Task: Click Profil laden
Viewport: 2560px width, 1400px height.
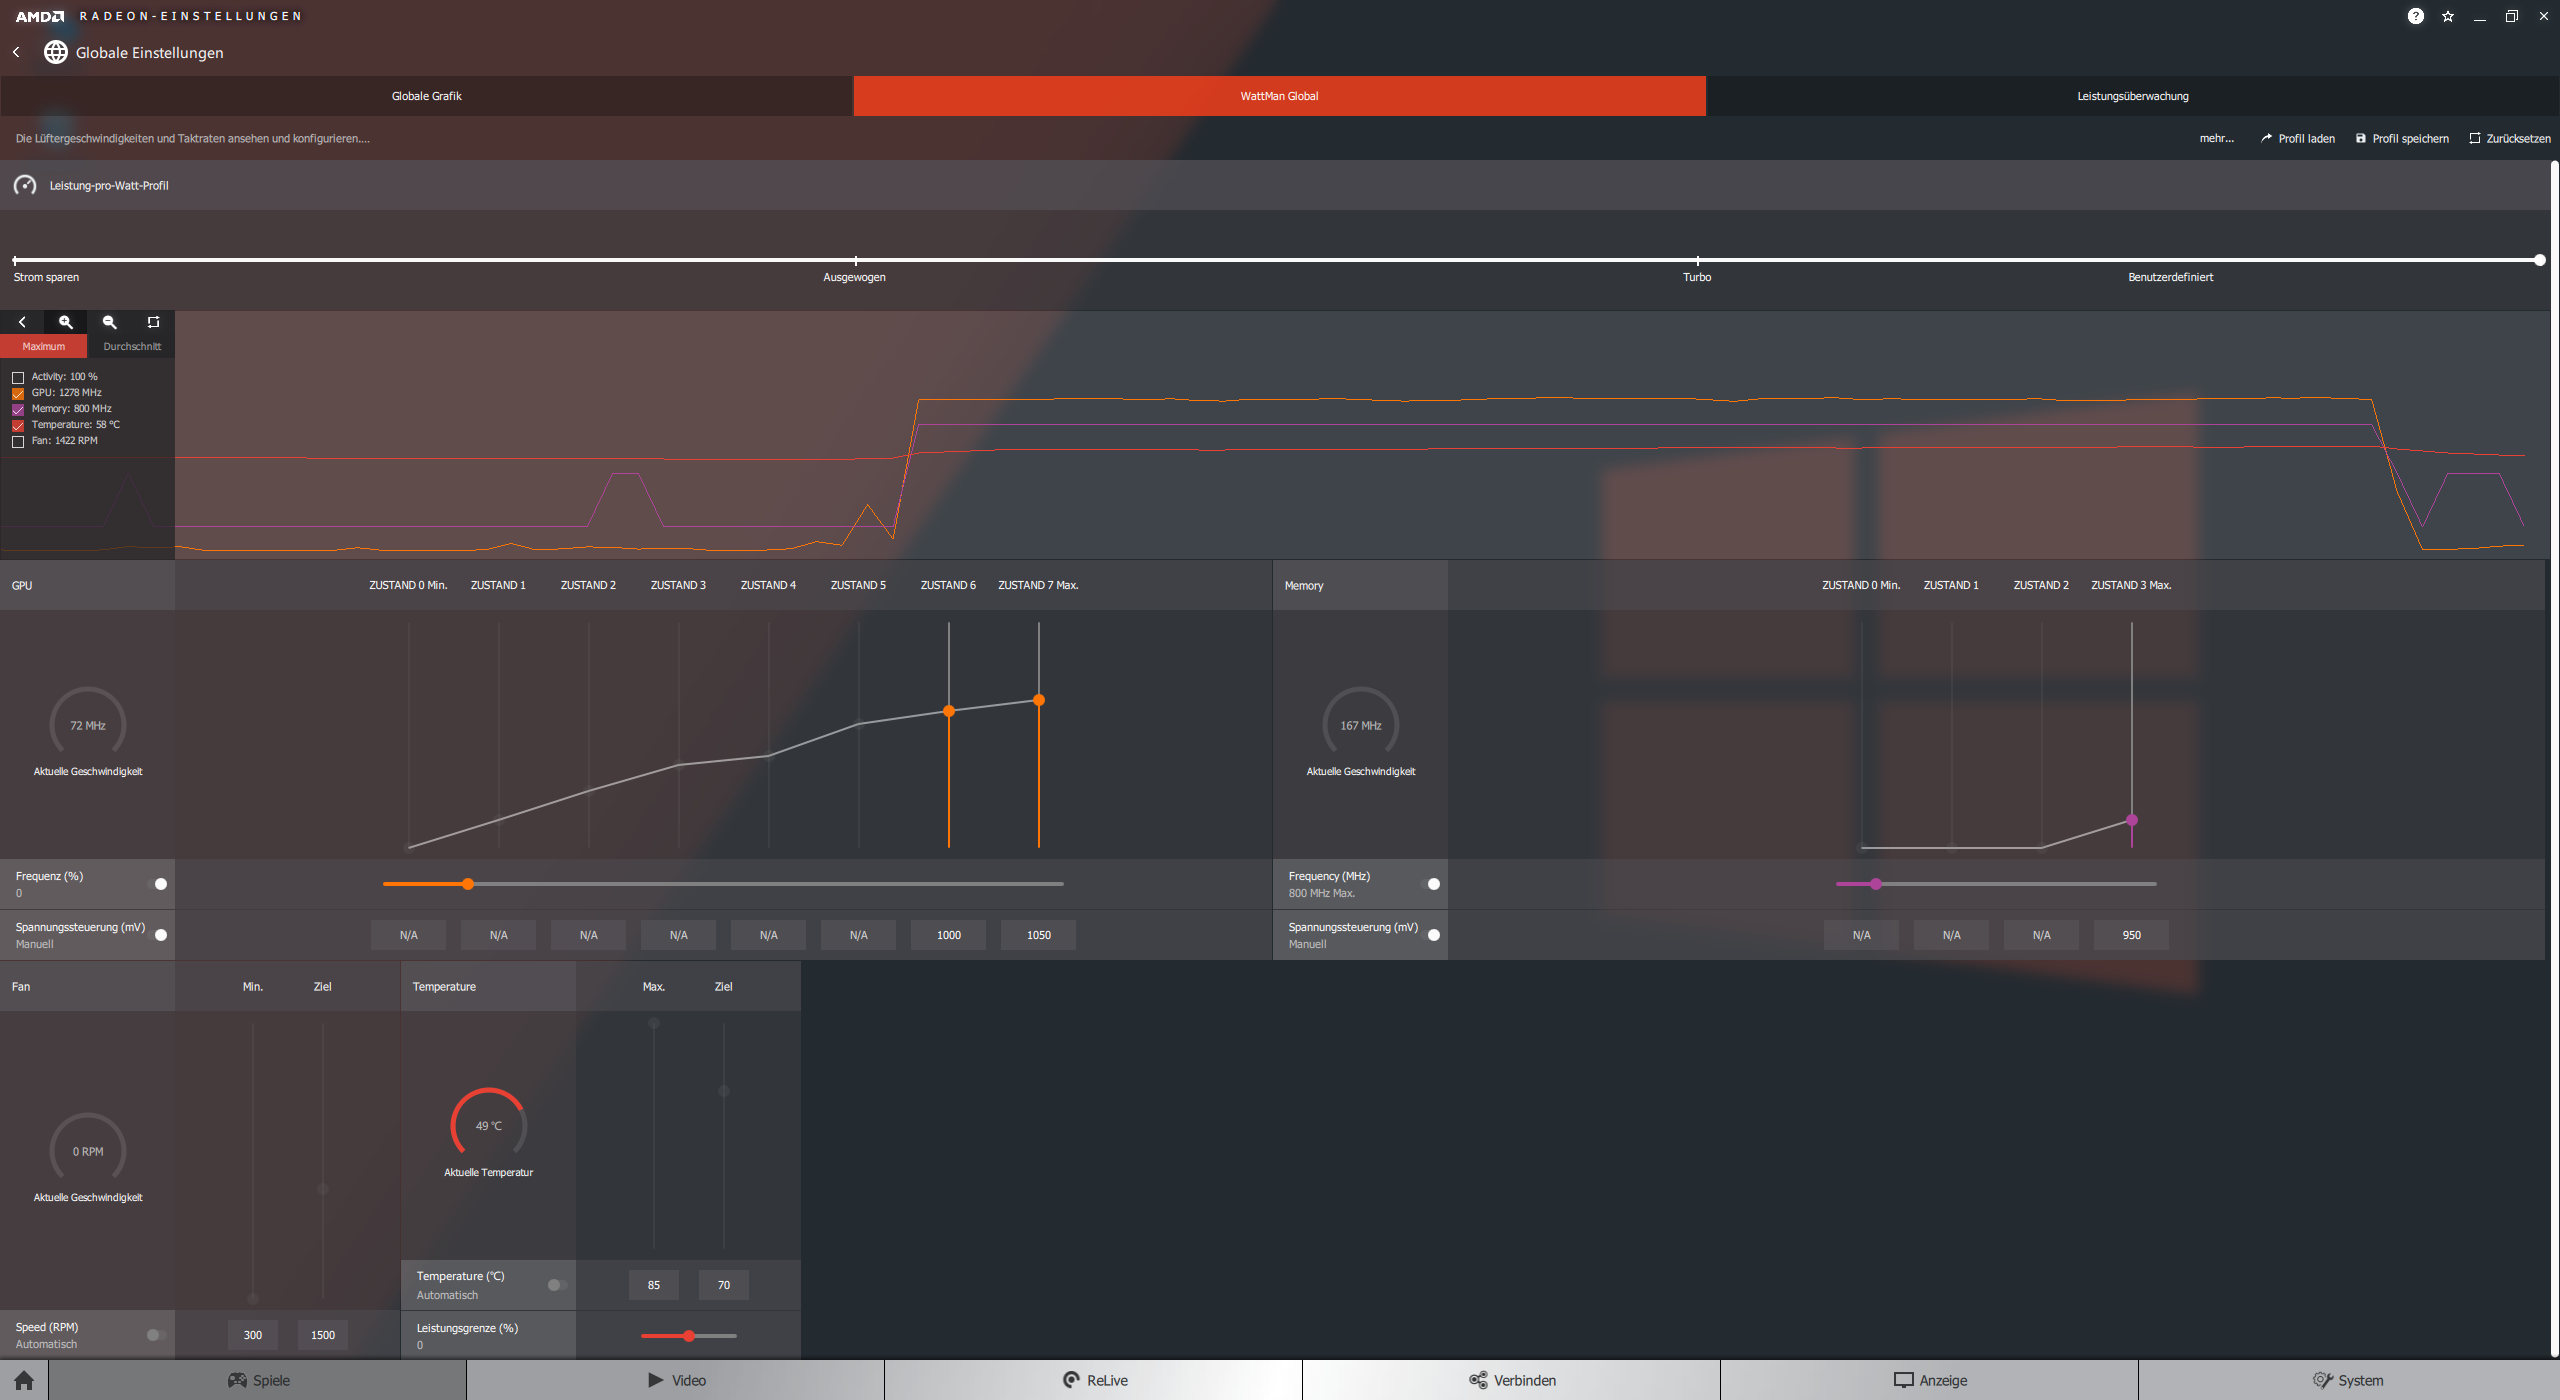Action: coord(2297,138)
